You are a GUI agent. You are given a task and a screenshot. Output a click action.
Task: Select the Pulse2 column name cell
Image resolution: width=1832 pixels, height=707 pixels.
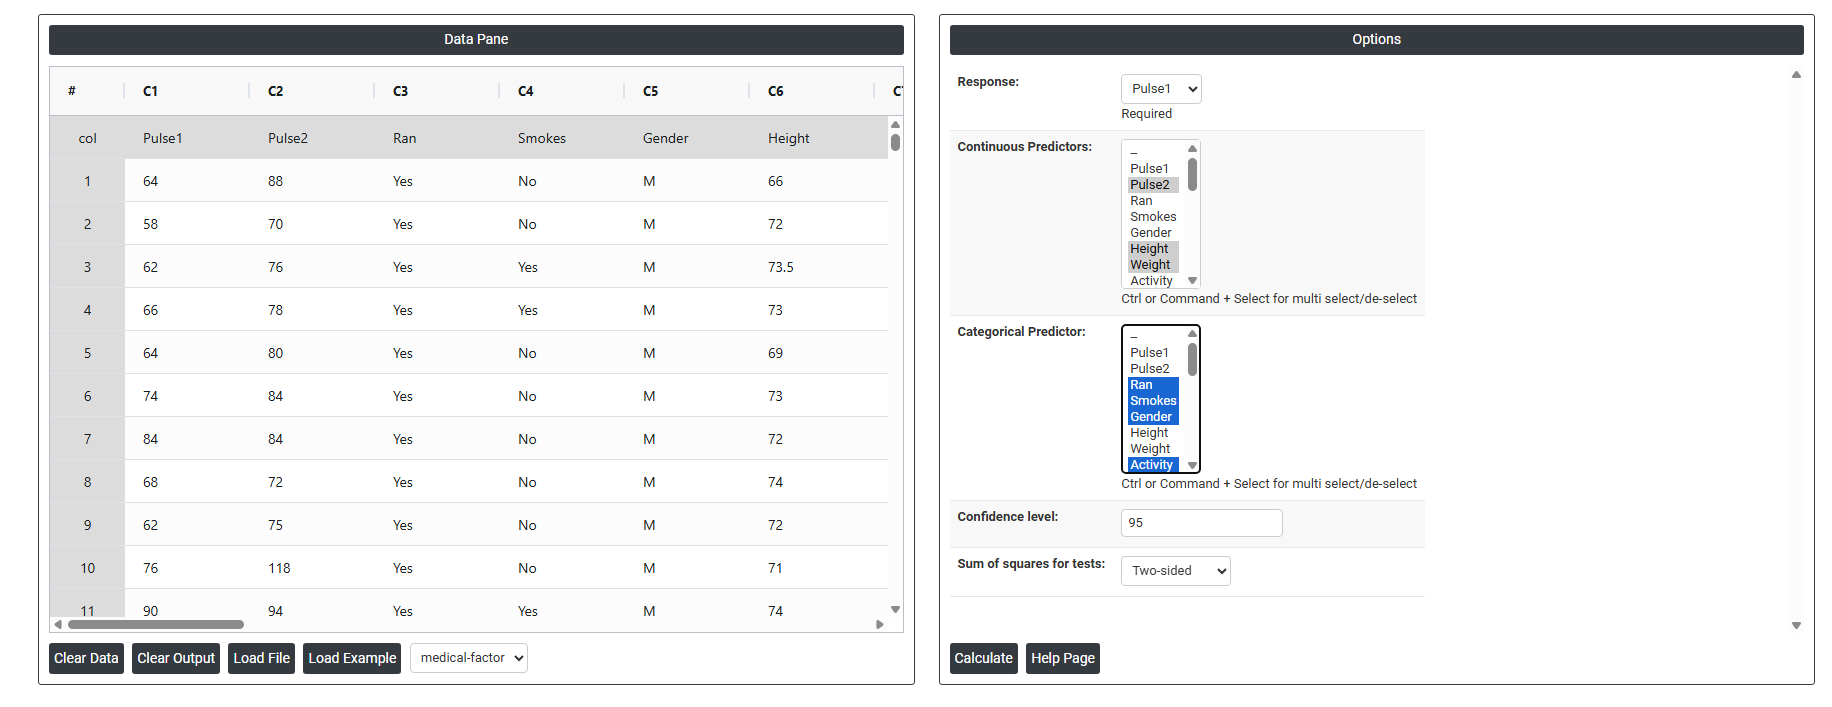288,138
